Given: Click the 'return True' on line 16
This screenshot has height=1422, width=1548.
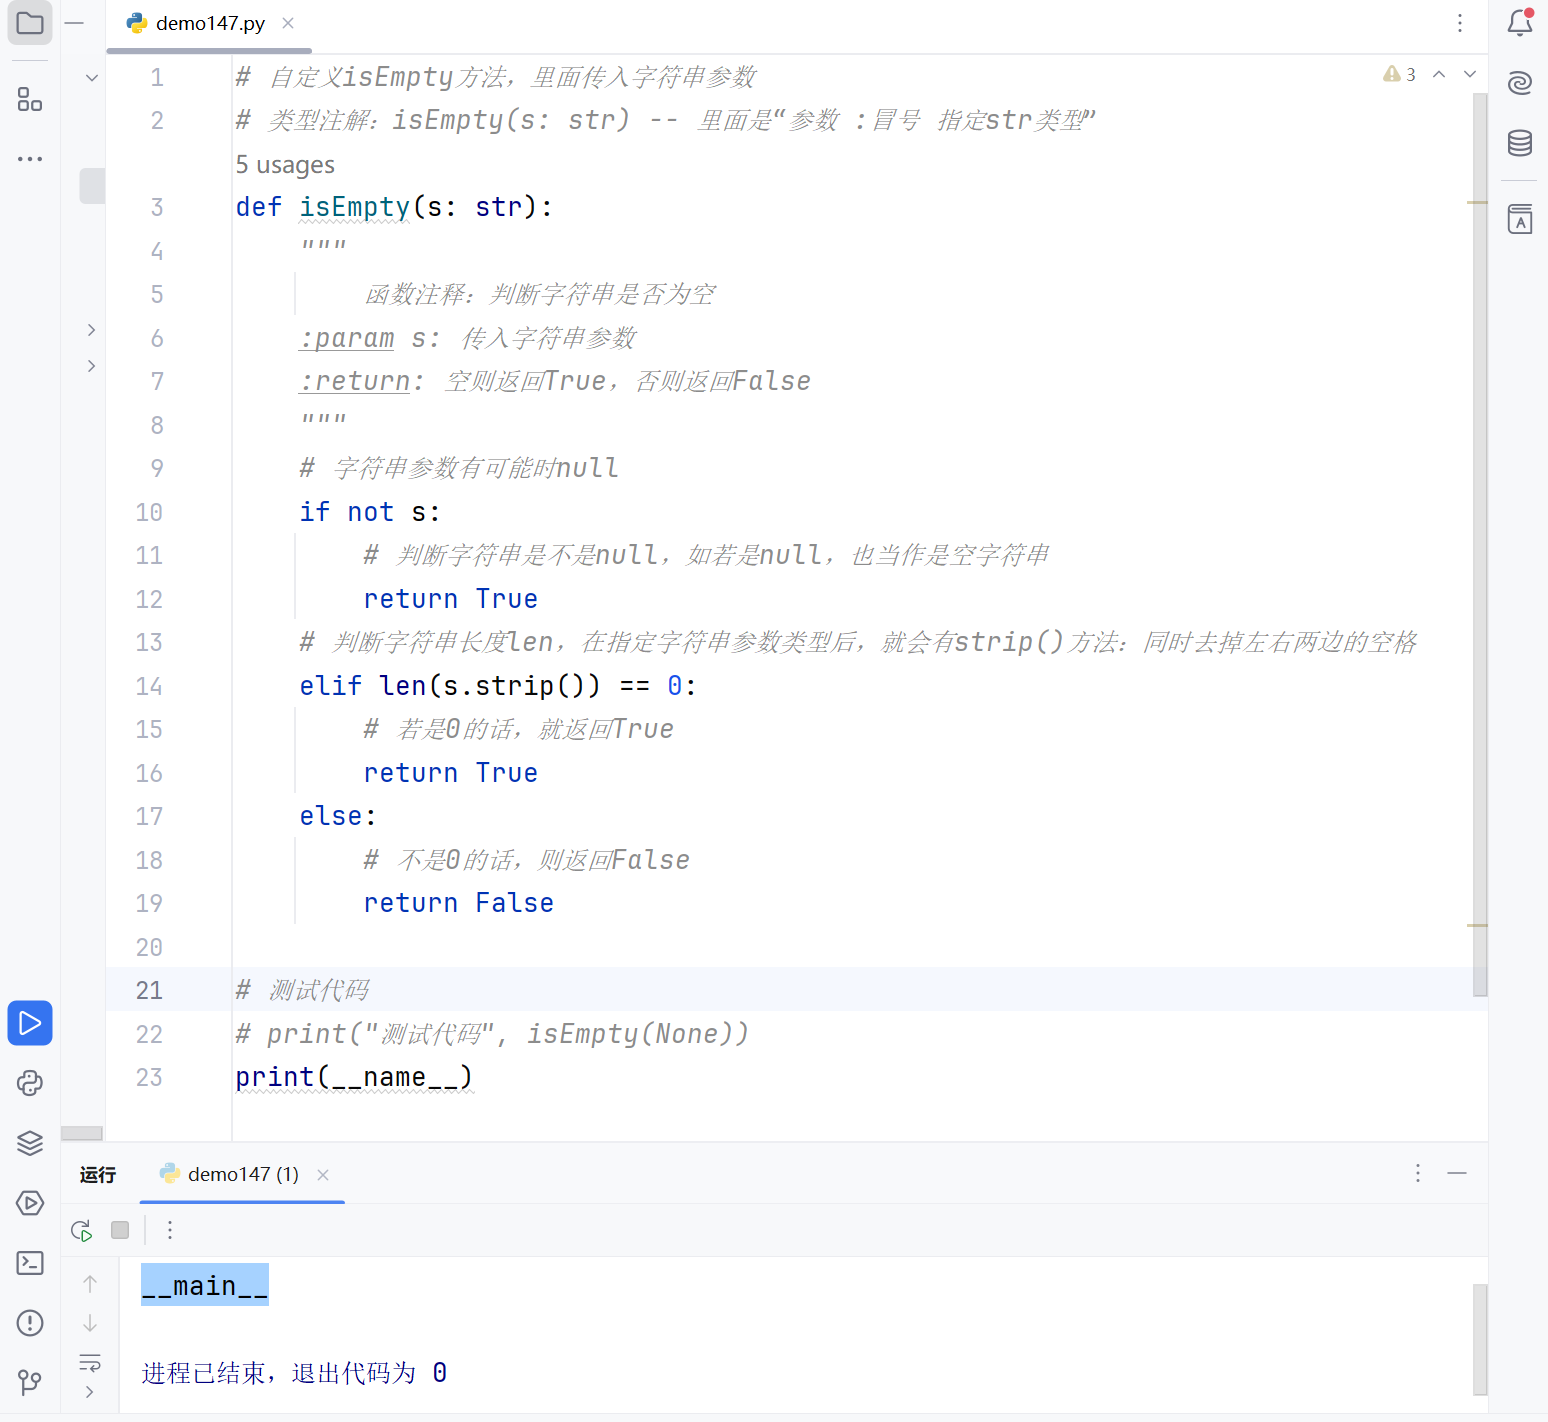Looking at the screenshot, I should coord(451,773).
